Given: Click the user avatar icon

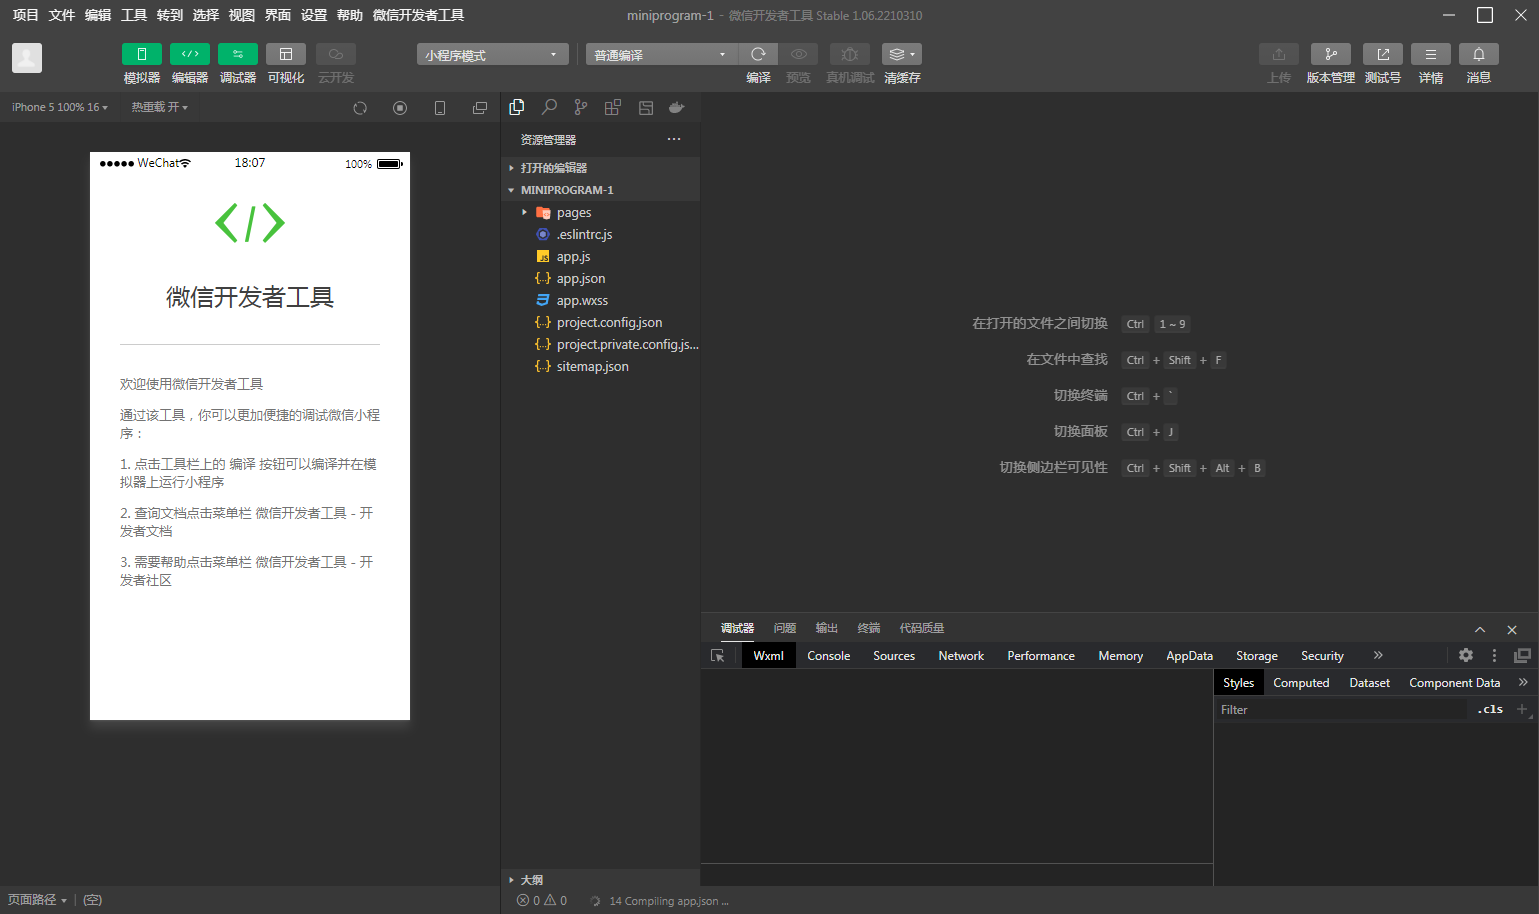Looking at the screenshot, I should pos(27,58).
